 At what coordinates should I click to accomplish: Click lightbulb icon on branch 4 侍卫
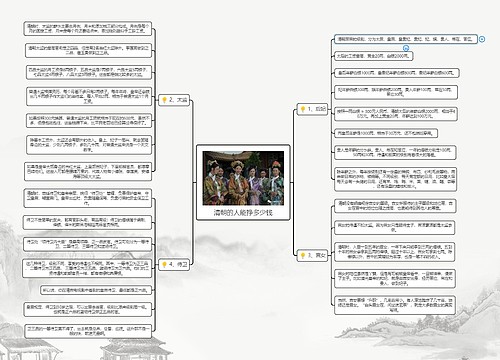coord(164,264)
